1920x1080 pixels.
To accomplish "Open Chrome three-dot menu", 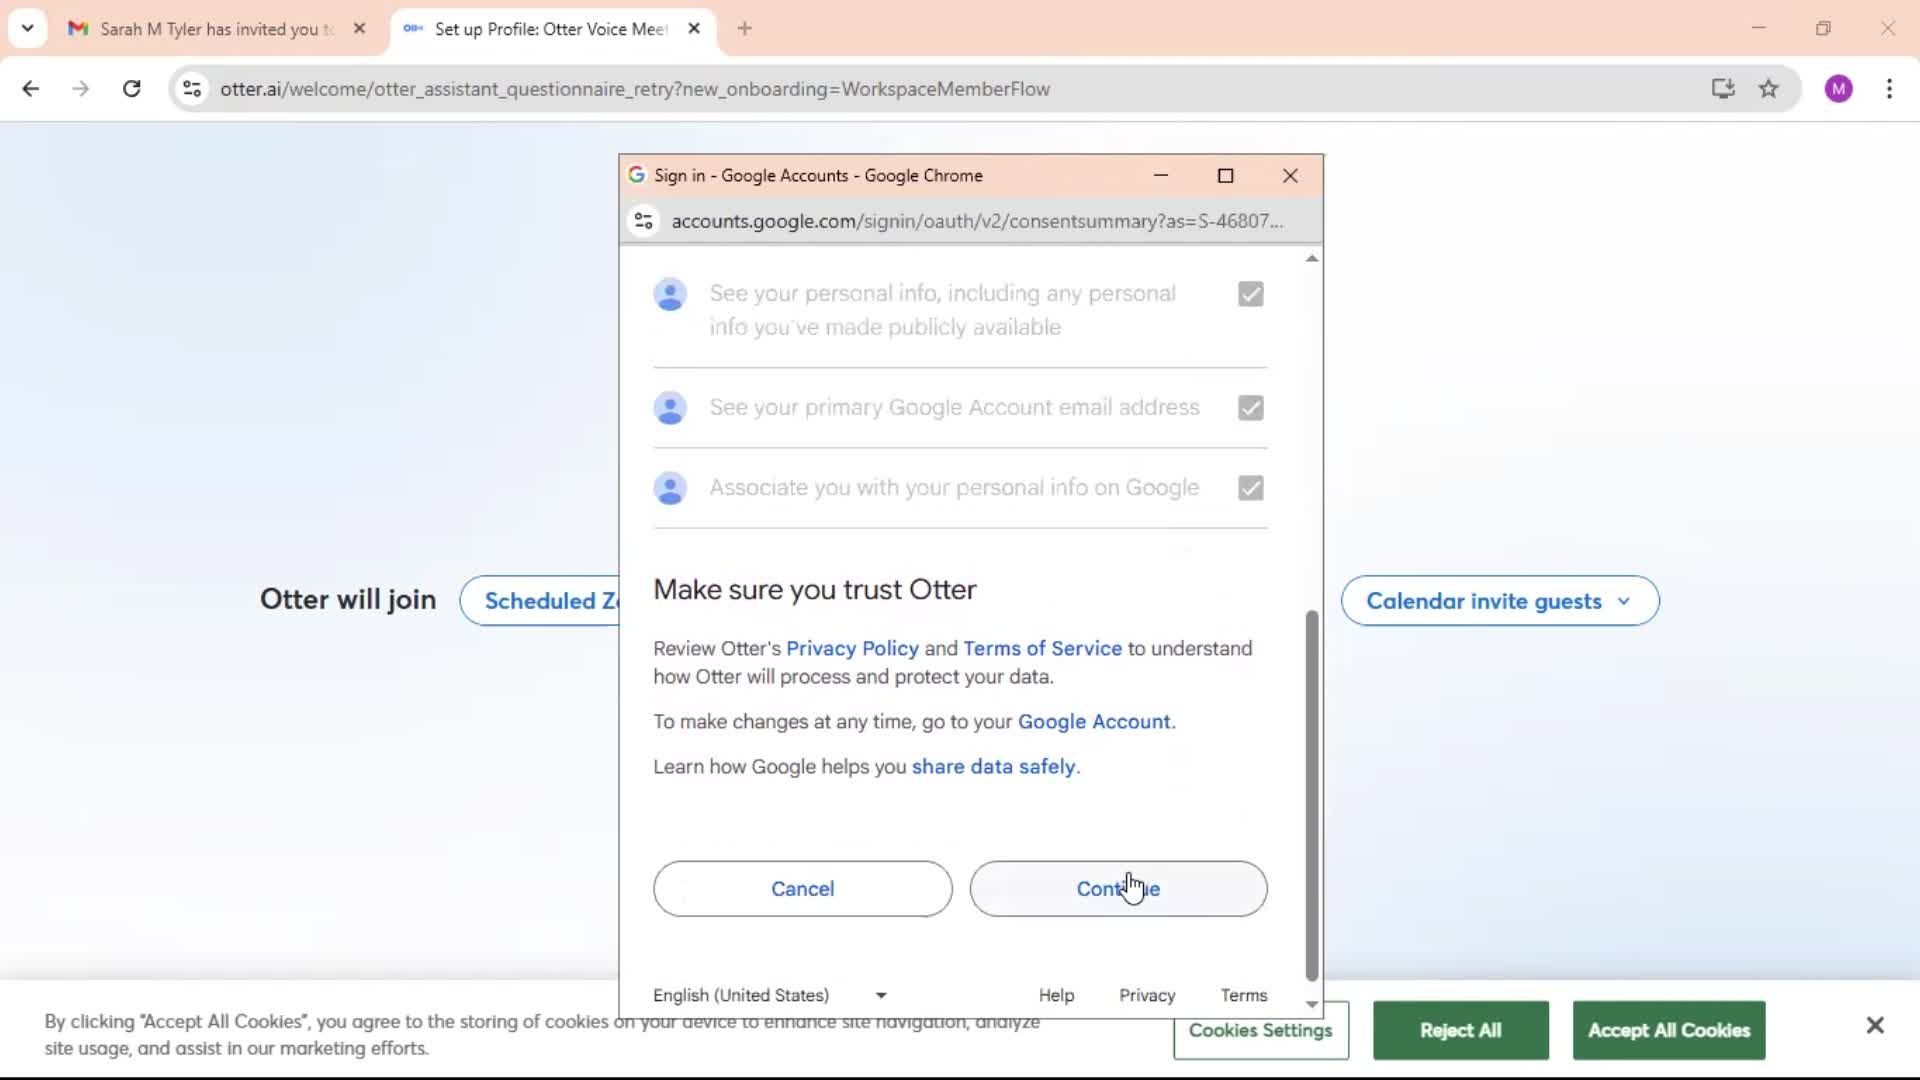I will [1889, 89].
